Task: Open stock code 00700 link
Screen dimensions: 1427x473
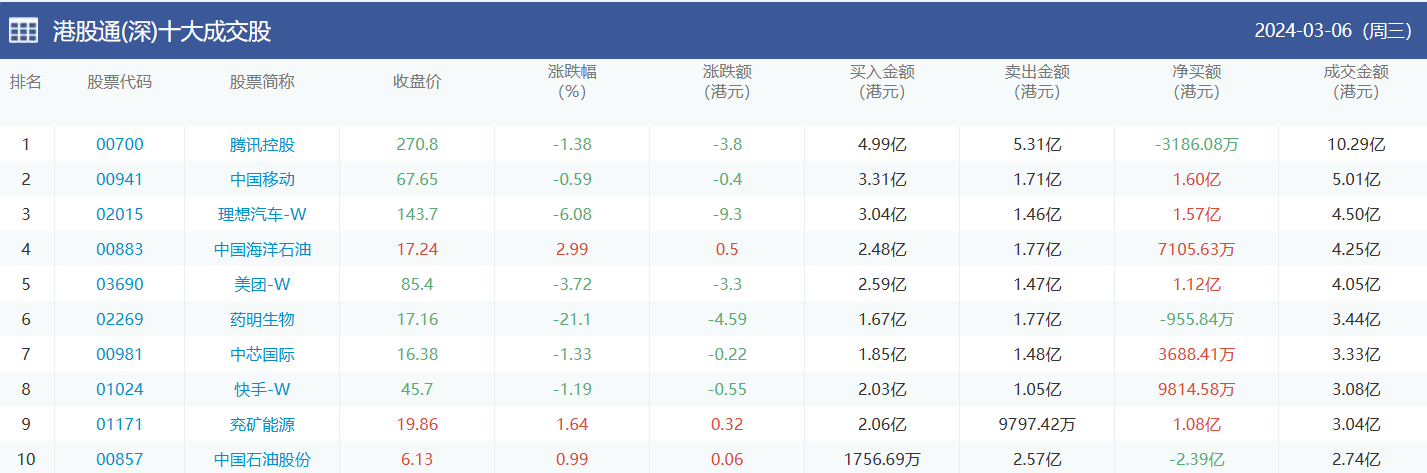Action: (x=120, y=144)
